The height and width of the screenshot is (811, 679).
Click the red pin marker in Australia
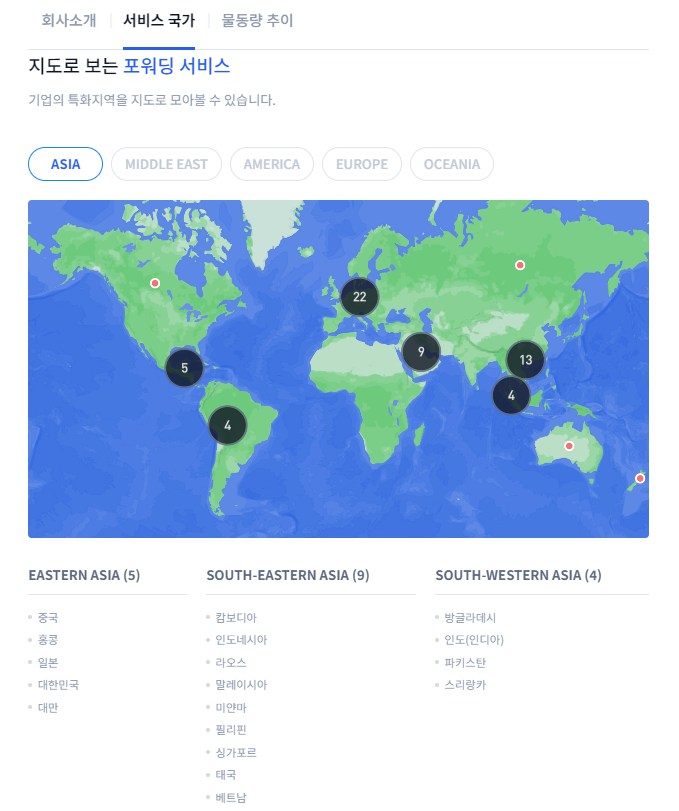569,446
